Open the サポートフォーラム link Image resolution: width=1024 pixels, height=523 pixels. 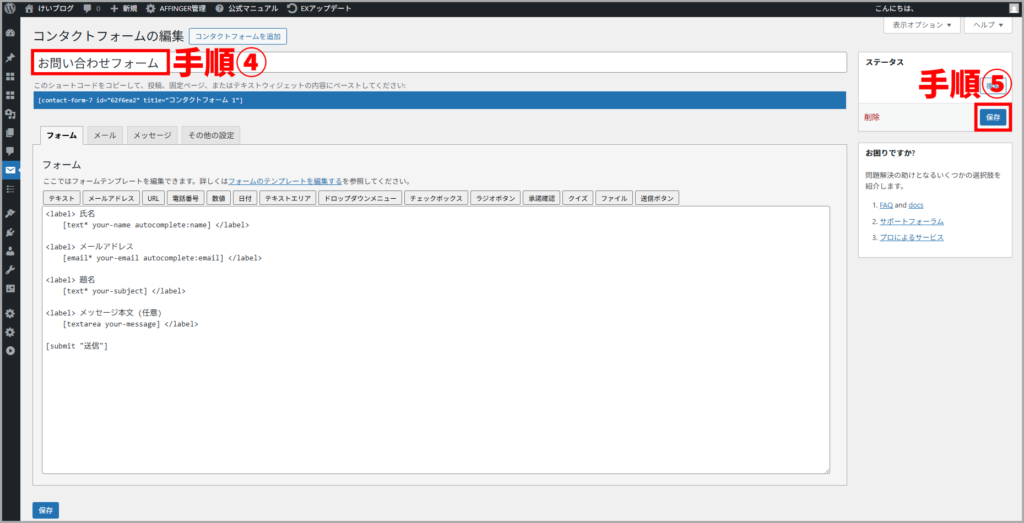click(911, 221)
